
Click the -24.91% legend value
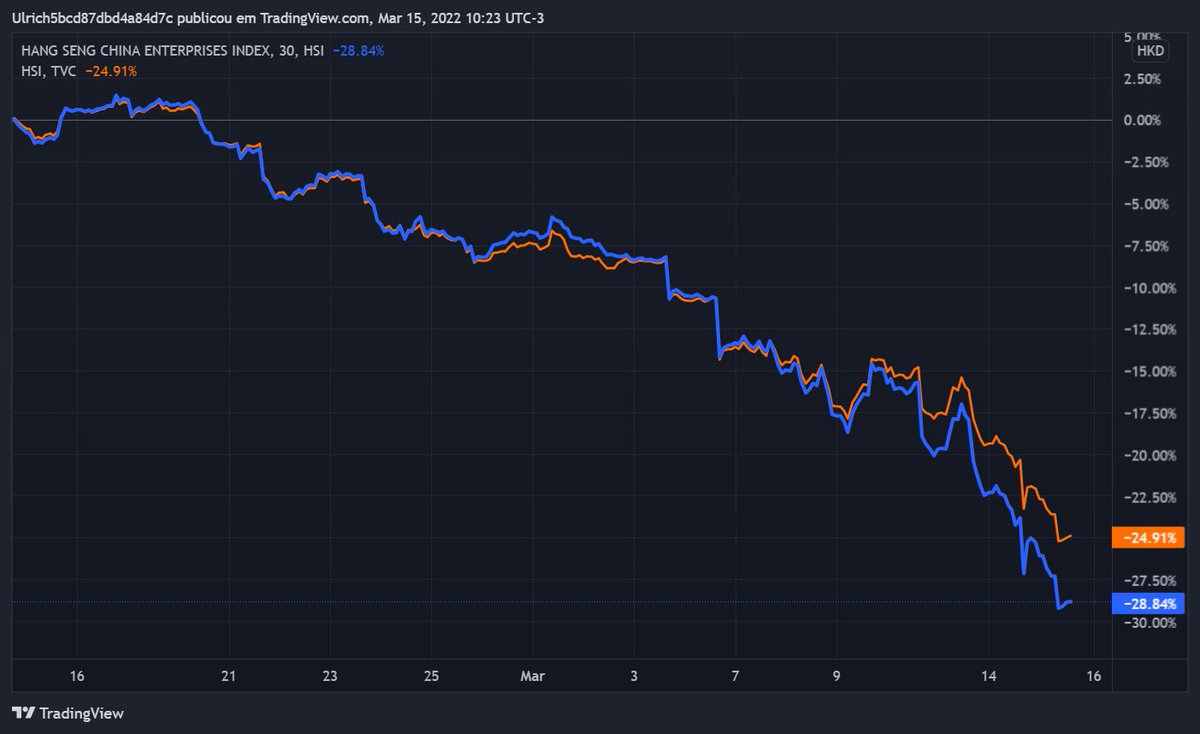pos(111,71)
